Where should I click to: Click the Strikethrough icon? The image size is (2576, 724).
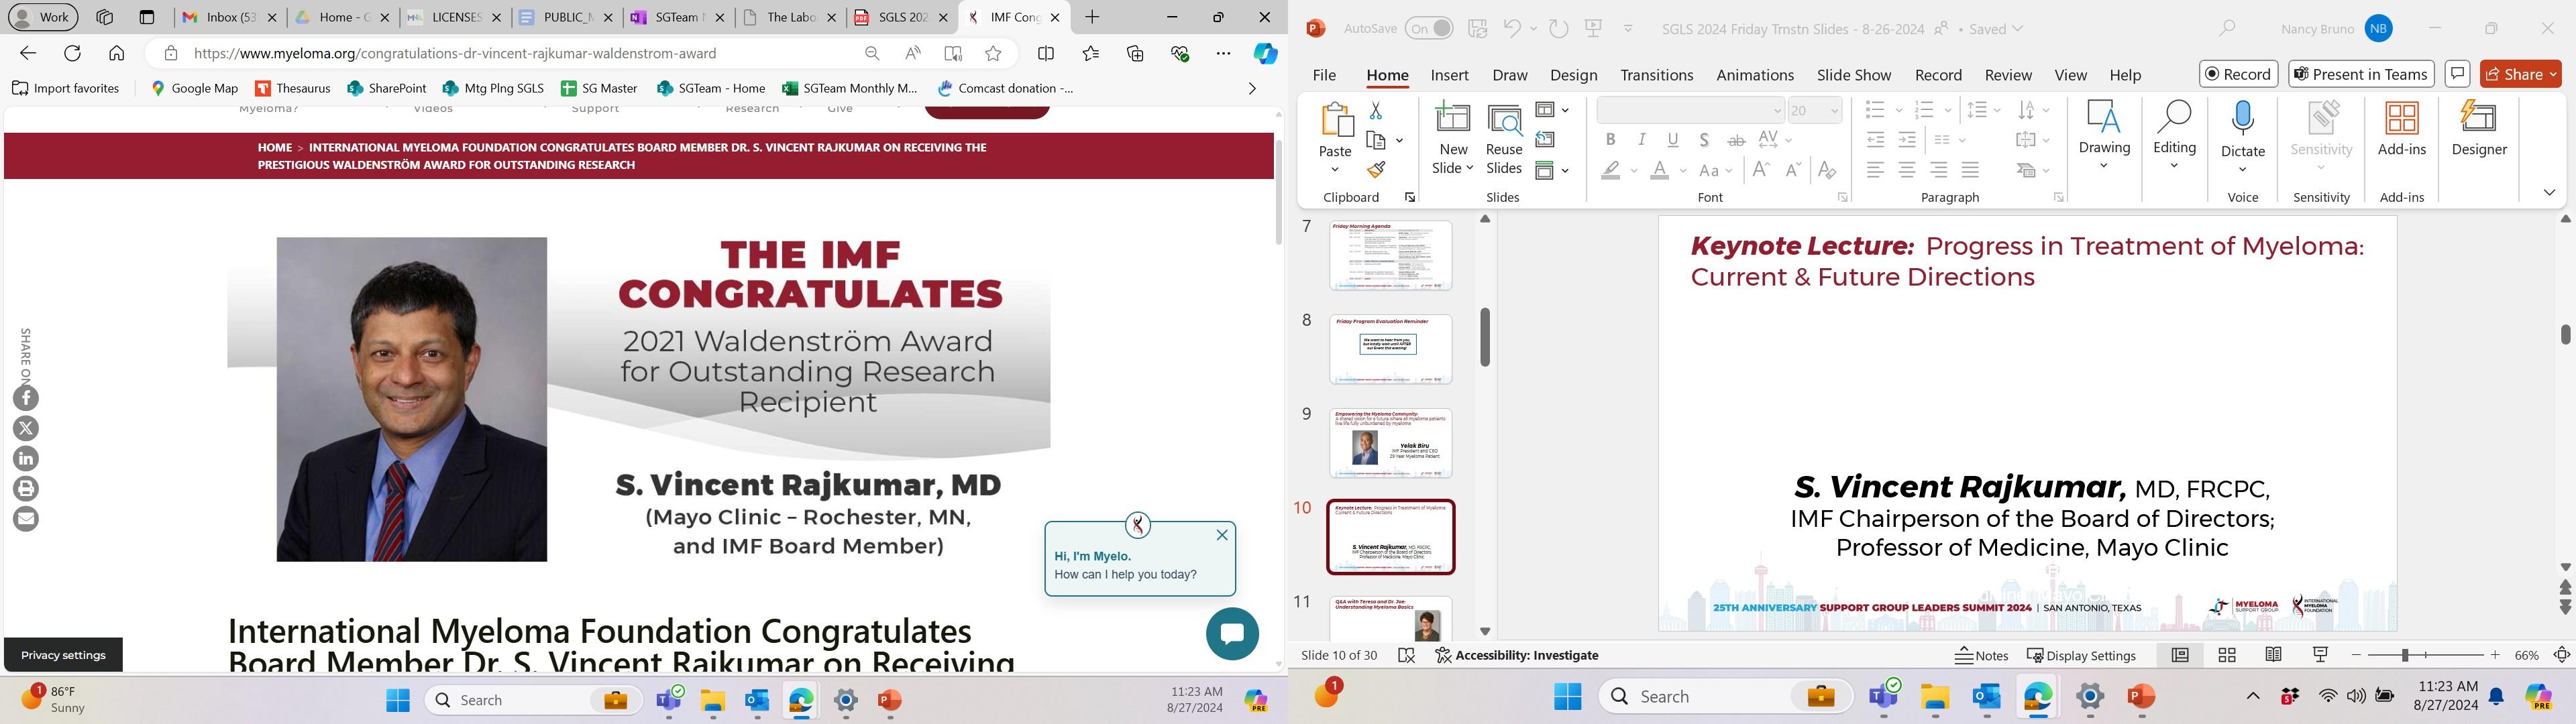click(1736, 140)
